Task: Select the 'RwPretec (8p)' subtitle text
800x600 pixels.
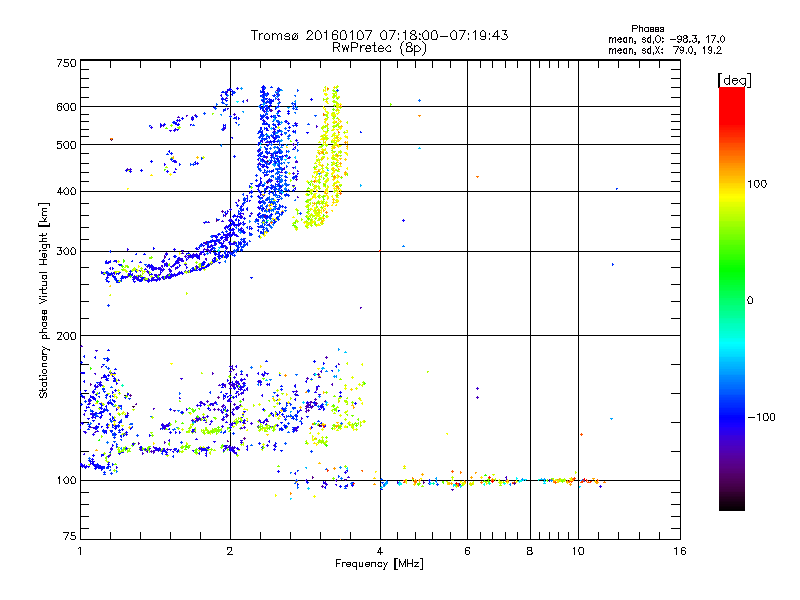Action: 379,48
